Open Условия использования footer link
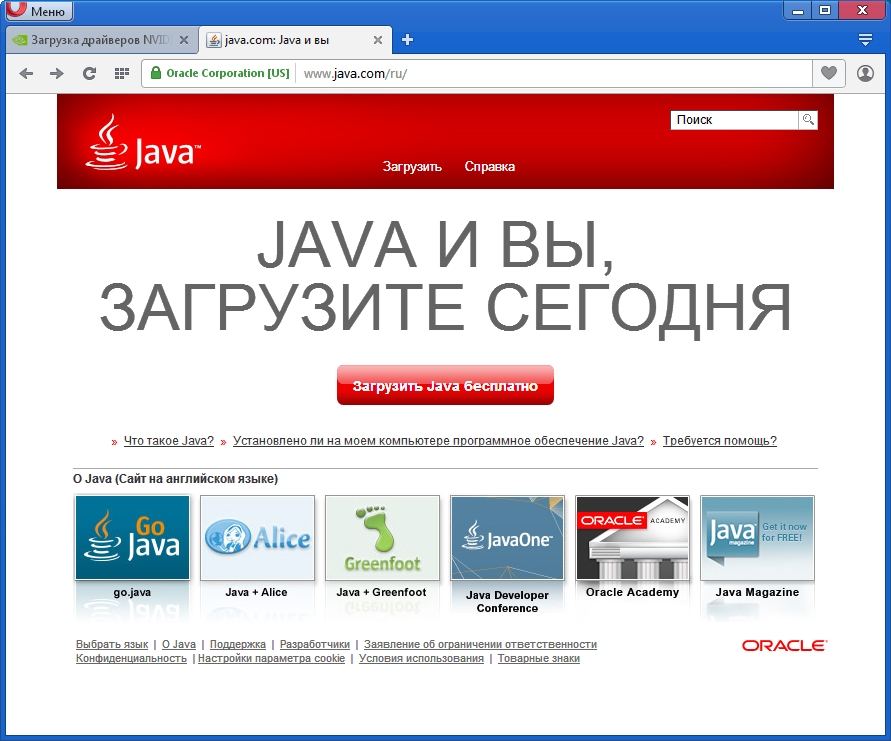This screenshot has width=891, height=741. point(421,658)
